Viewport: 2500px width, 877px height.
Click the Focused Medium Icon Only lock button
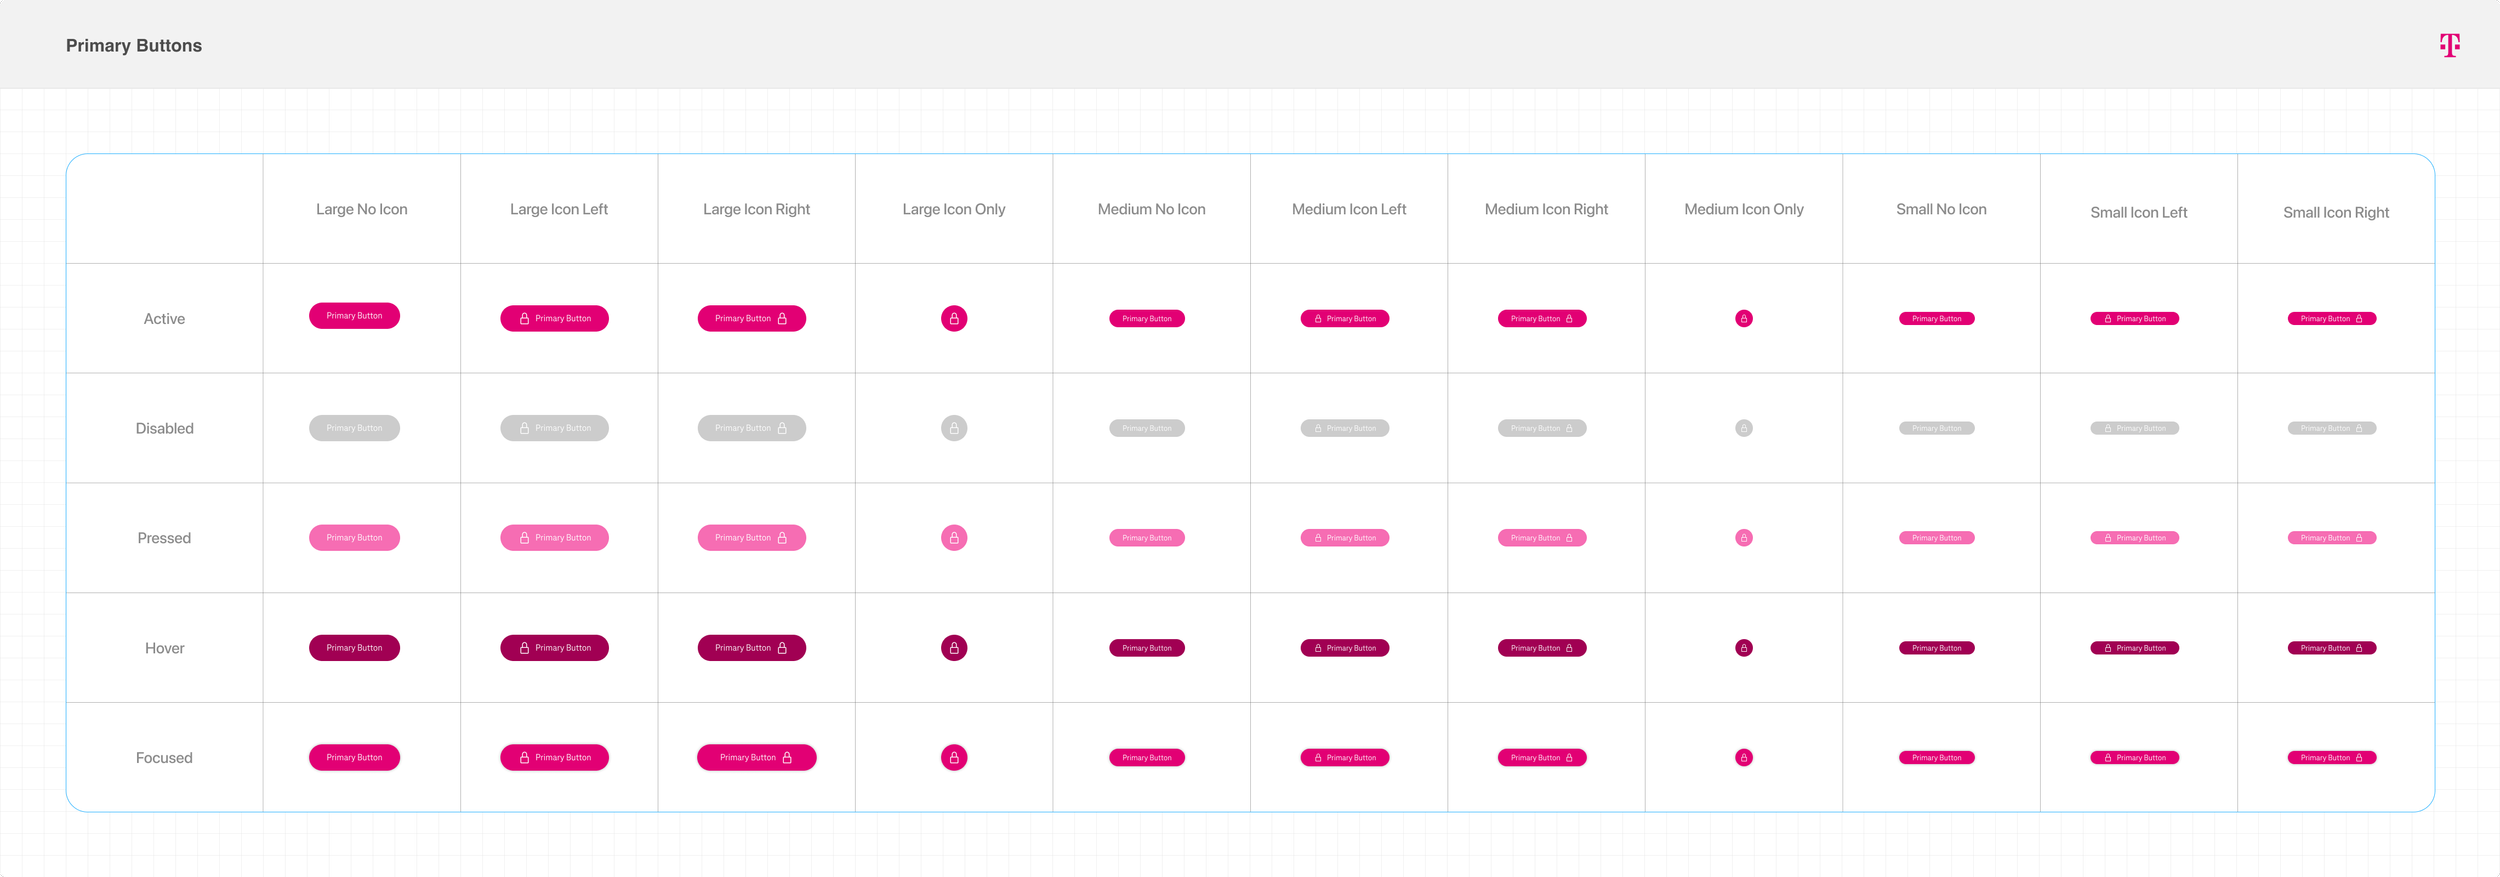coord(1744,758)
